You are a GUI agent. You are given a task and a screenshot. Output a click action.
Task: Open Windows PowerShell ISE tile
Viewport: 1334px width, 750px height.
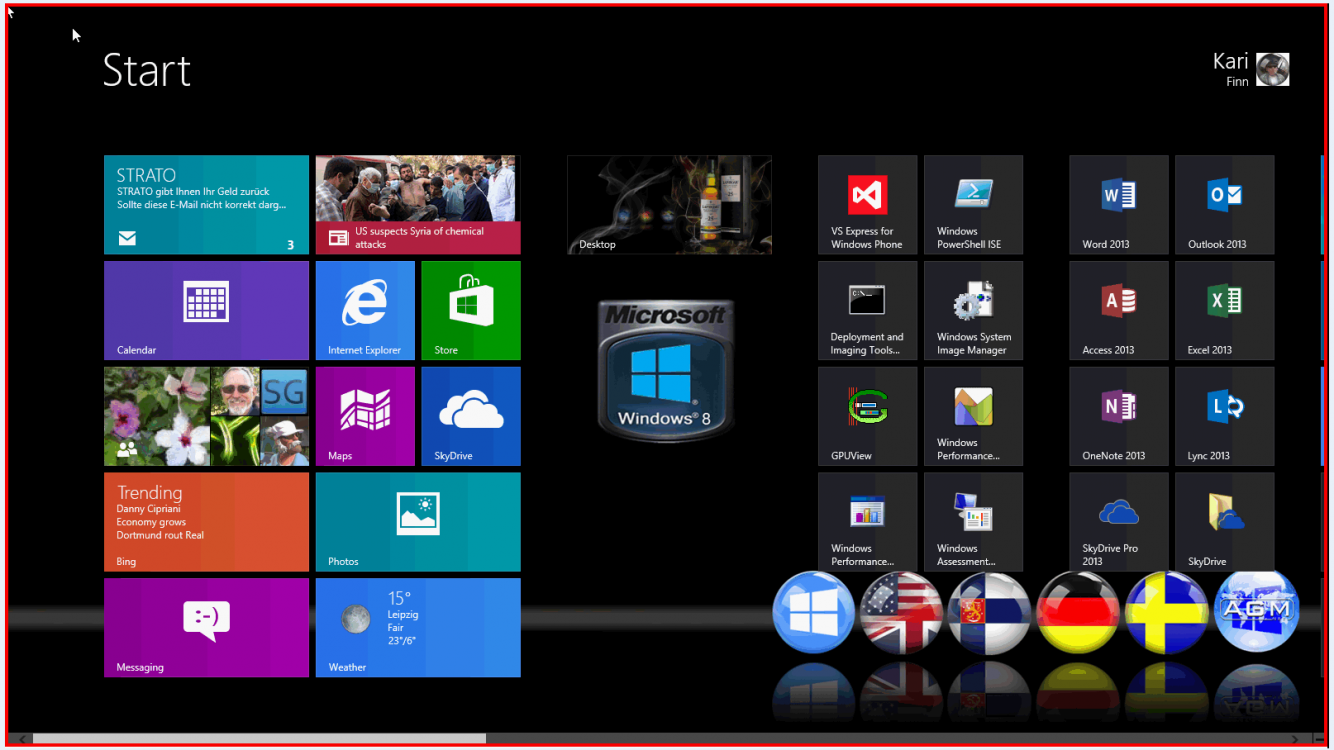pyautogui.click(x=973, y=204)
